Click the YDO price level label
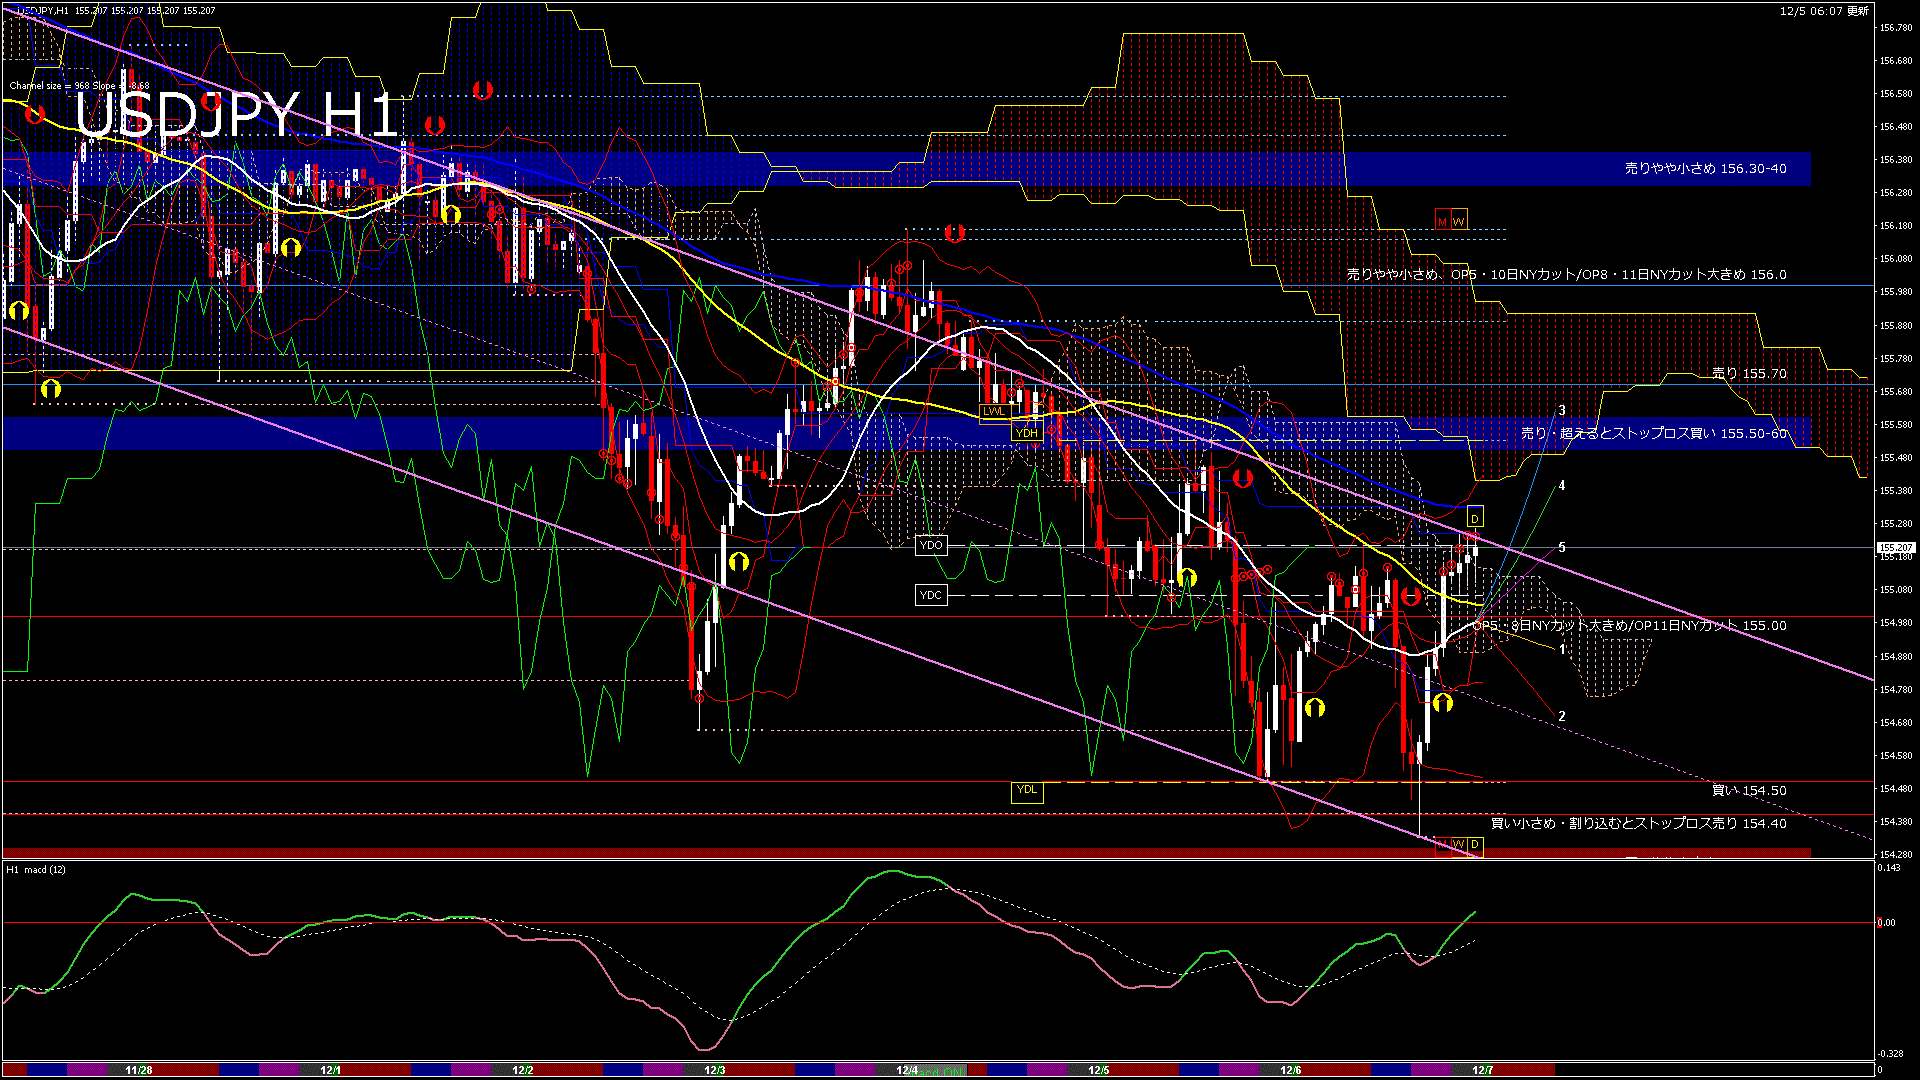1920x1080 pixels. (x=931, y=546)
